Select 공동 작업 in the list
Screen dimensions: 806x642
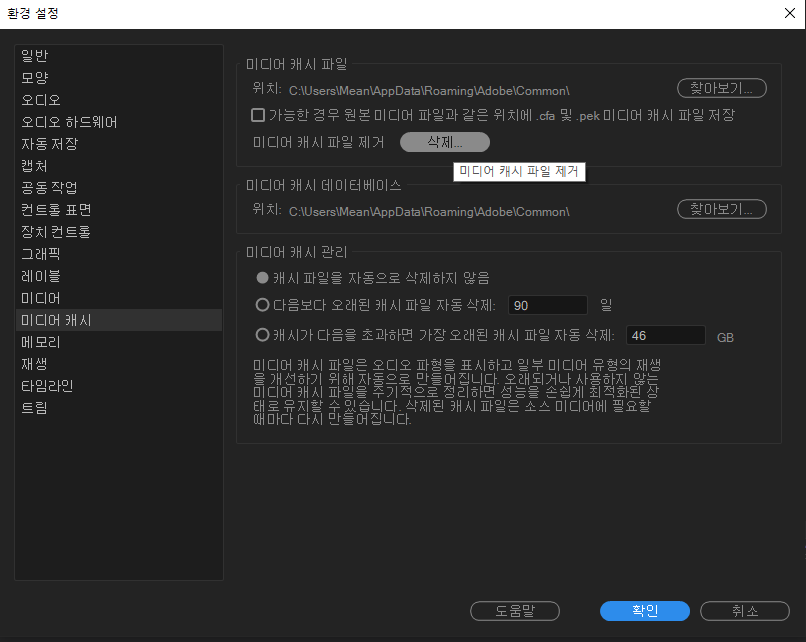click(119, 188)
